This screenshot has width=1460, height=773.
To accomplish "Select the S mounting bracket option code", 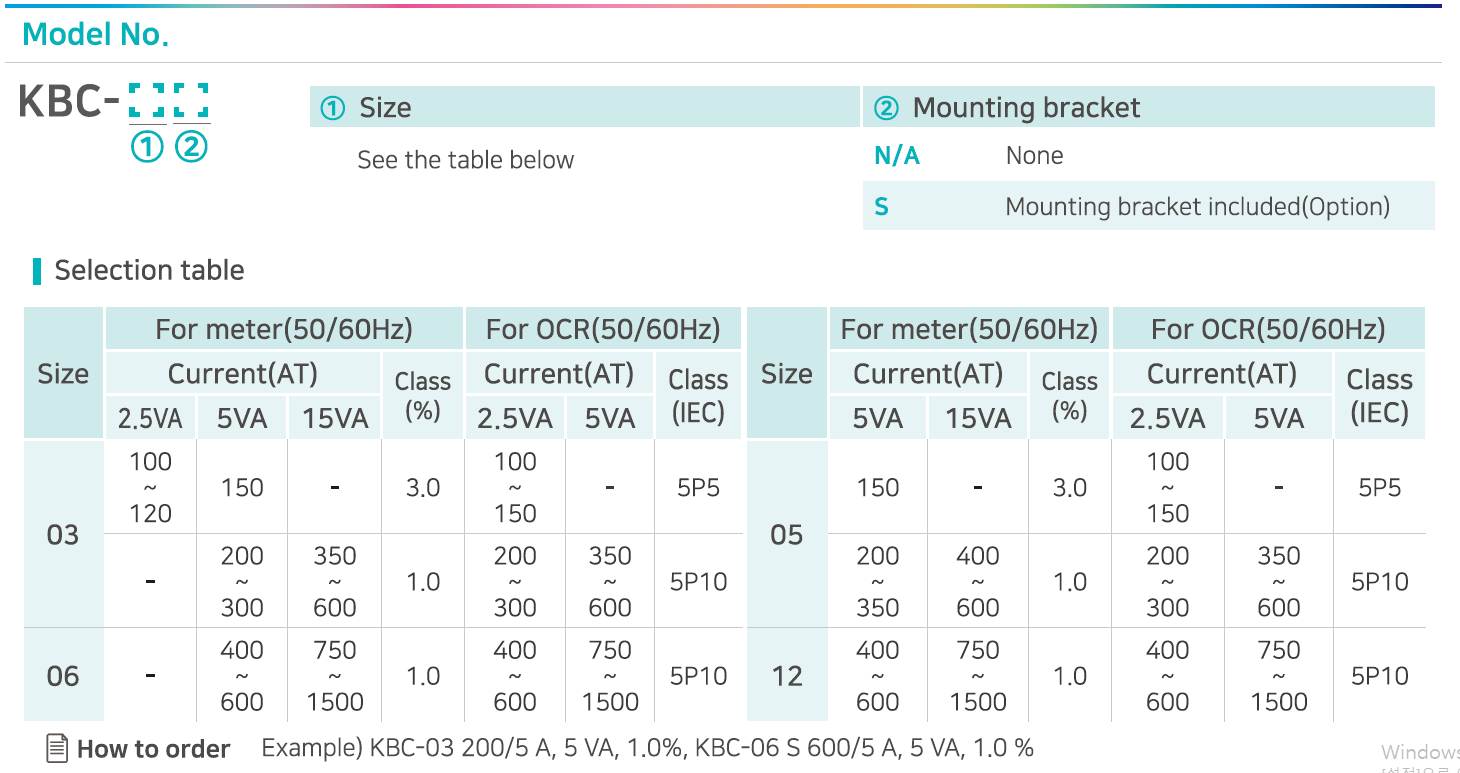I will click(881, 207).
